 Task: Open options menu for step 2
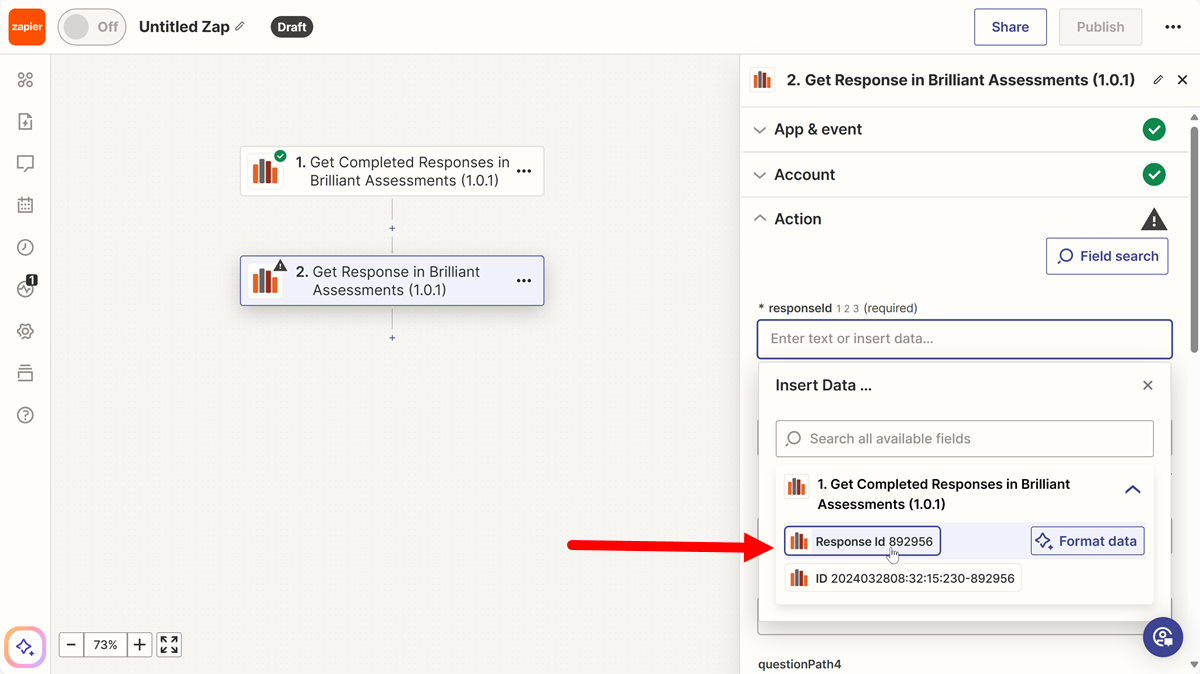(523, 281)
